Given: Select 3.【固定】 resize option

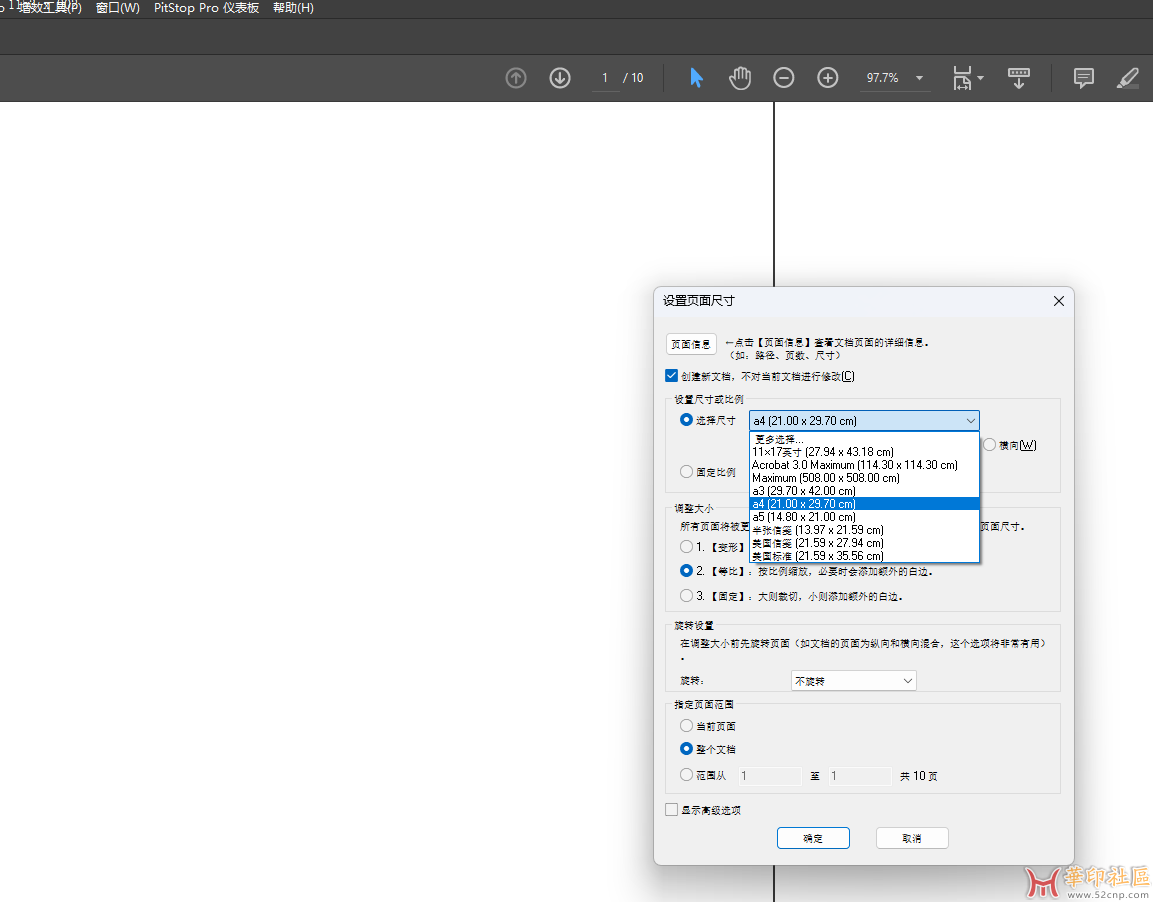Looking at the screenshot, I should click(686, 596).
